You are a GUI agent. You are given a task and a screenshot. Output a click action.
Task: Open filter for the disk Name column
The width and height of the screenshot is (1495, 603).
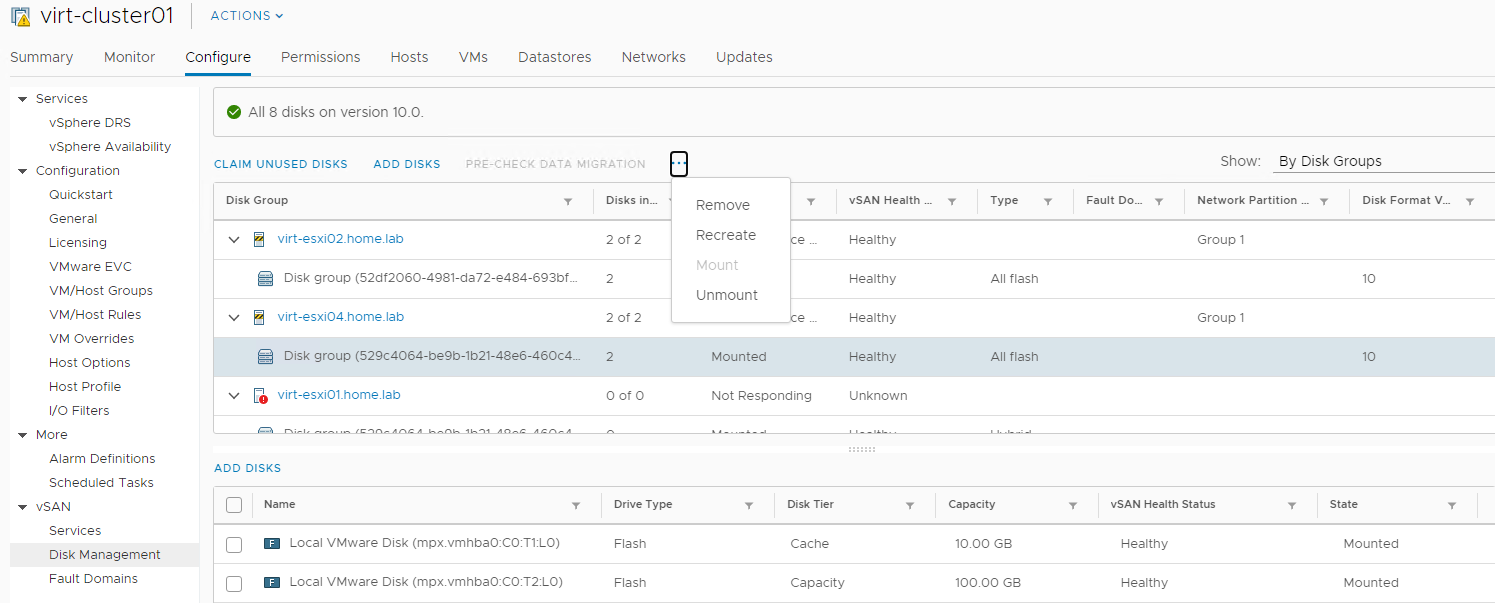(576, 505)
